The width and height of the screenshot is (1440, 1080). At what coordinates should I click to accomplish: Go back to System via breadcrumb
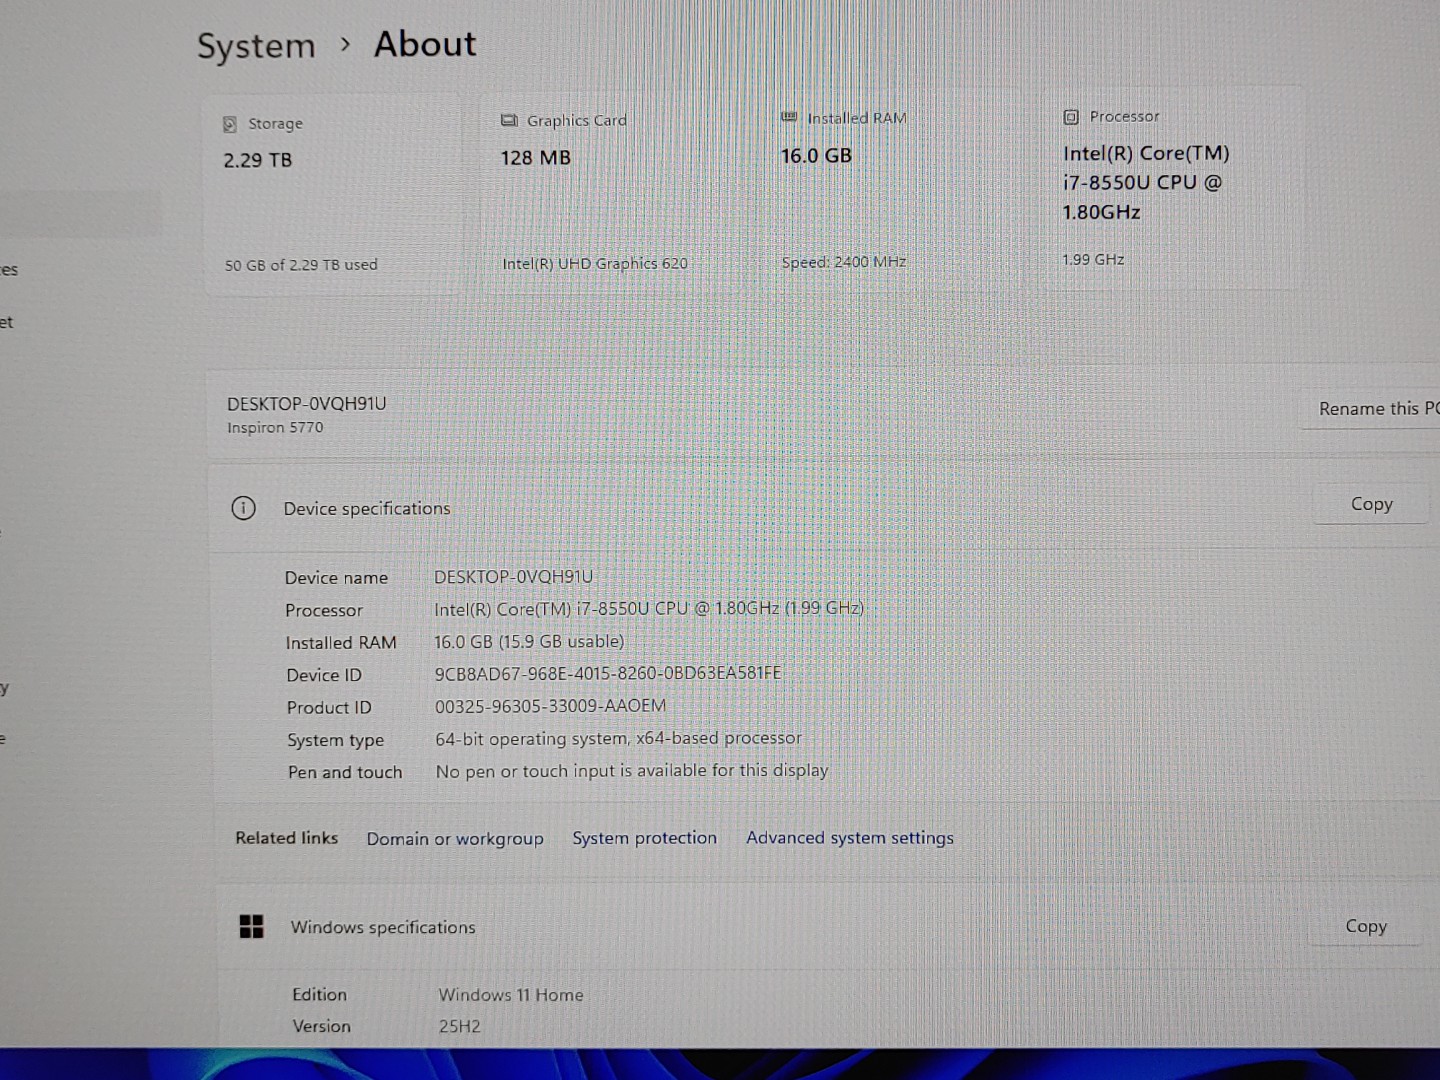256,46
